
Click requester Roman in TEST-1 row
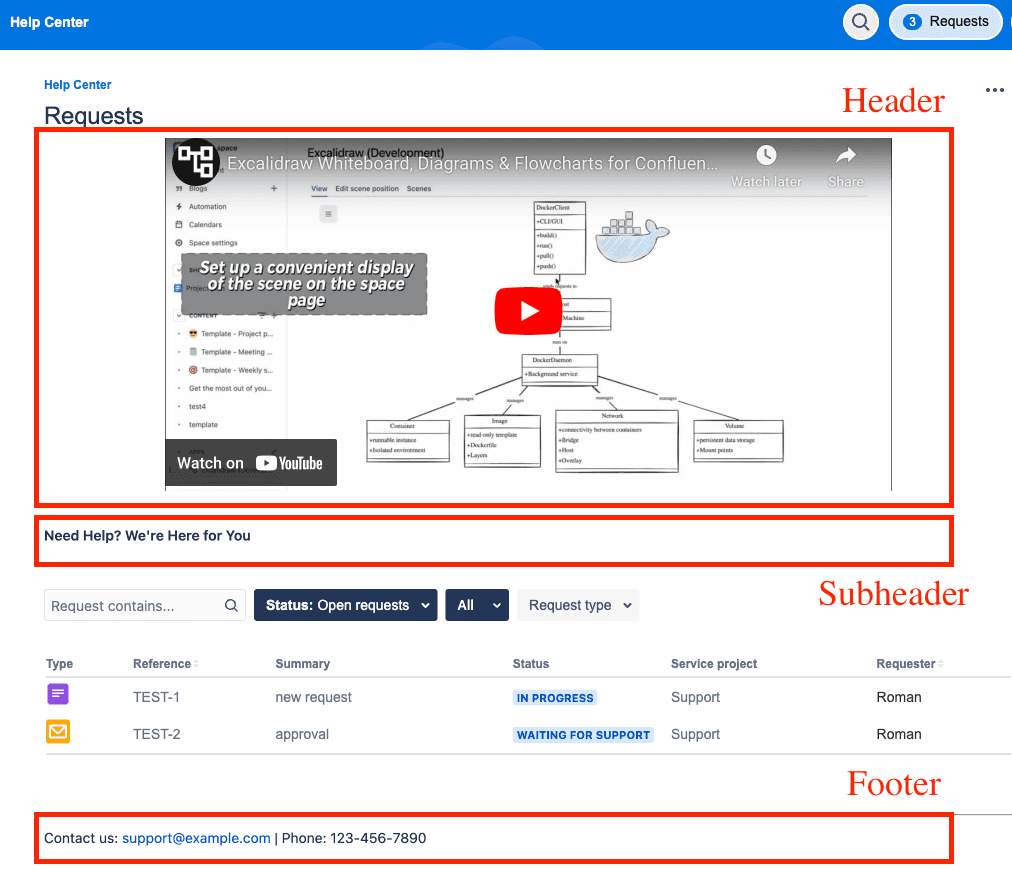tap(898, 697)
